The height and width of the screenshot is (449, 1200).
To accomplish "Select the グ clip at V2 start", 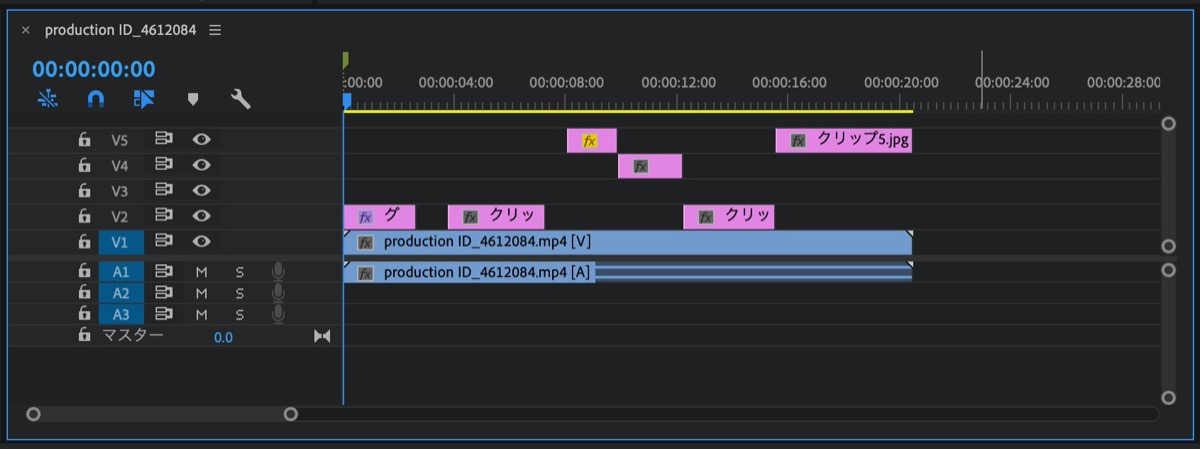I will click(379, 216).
